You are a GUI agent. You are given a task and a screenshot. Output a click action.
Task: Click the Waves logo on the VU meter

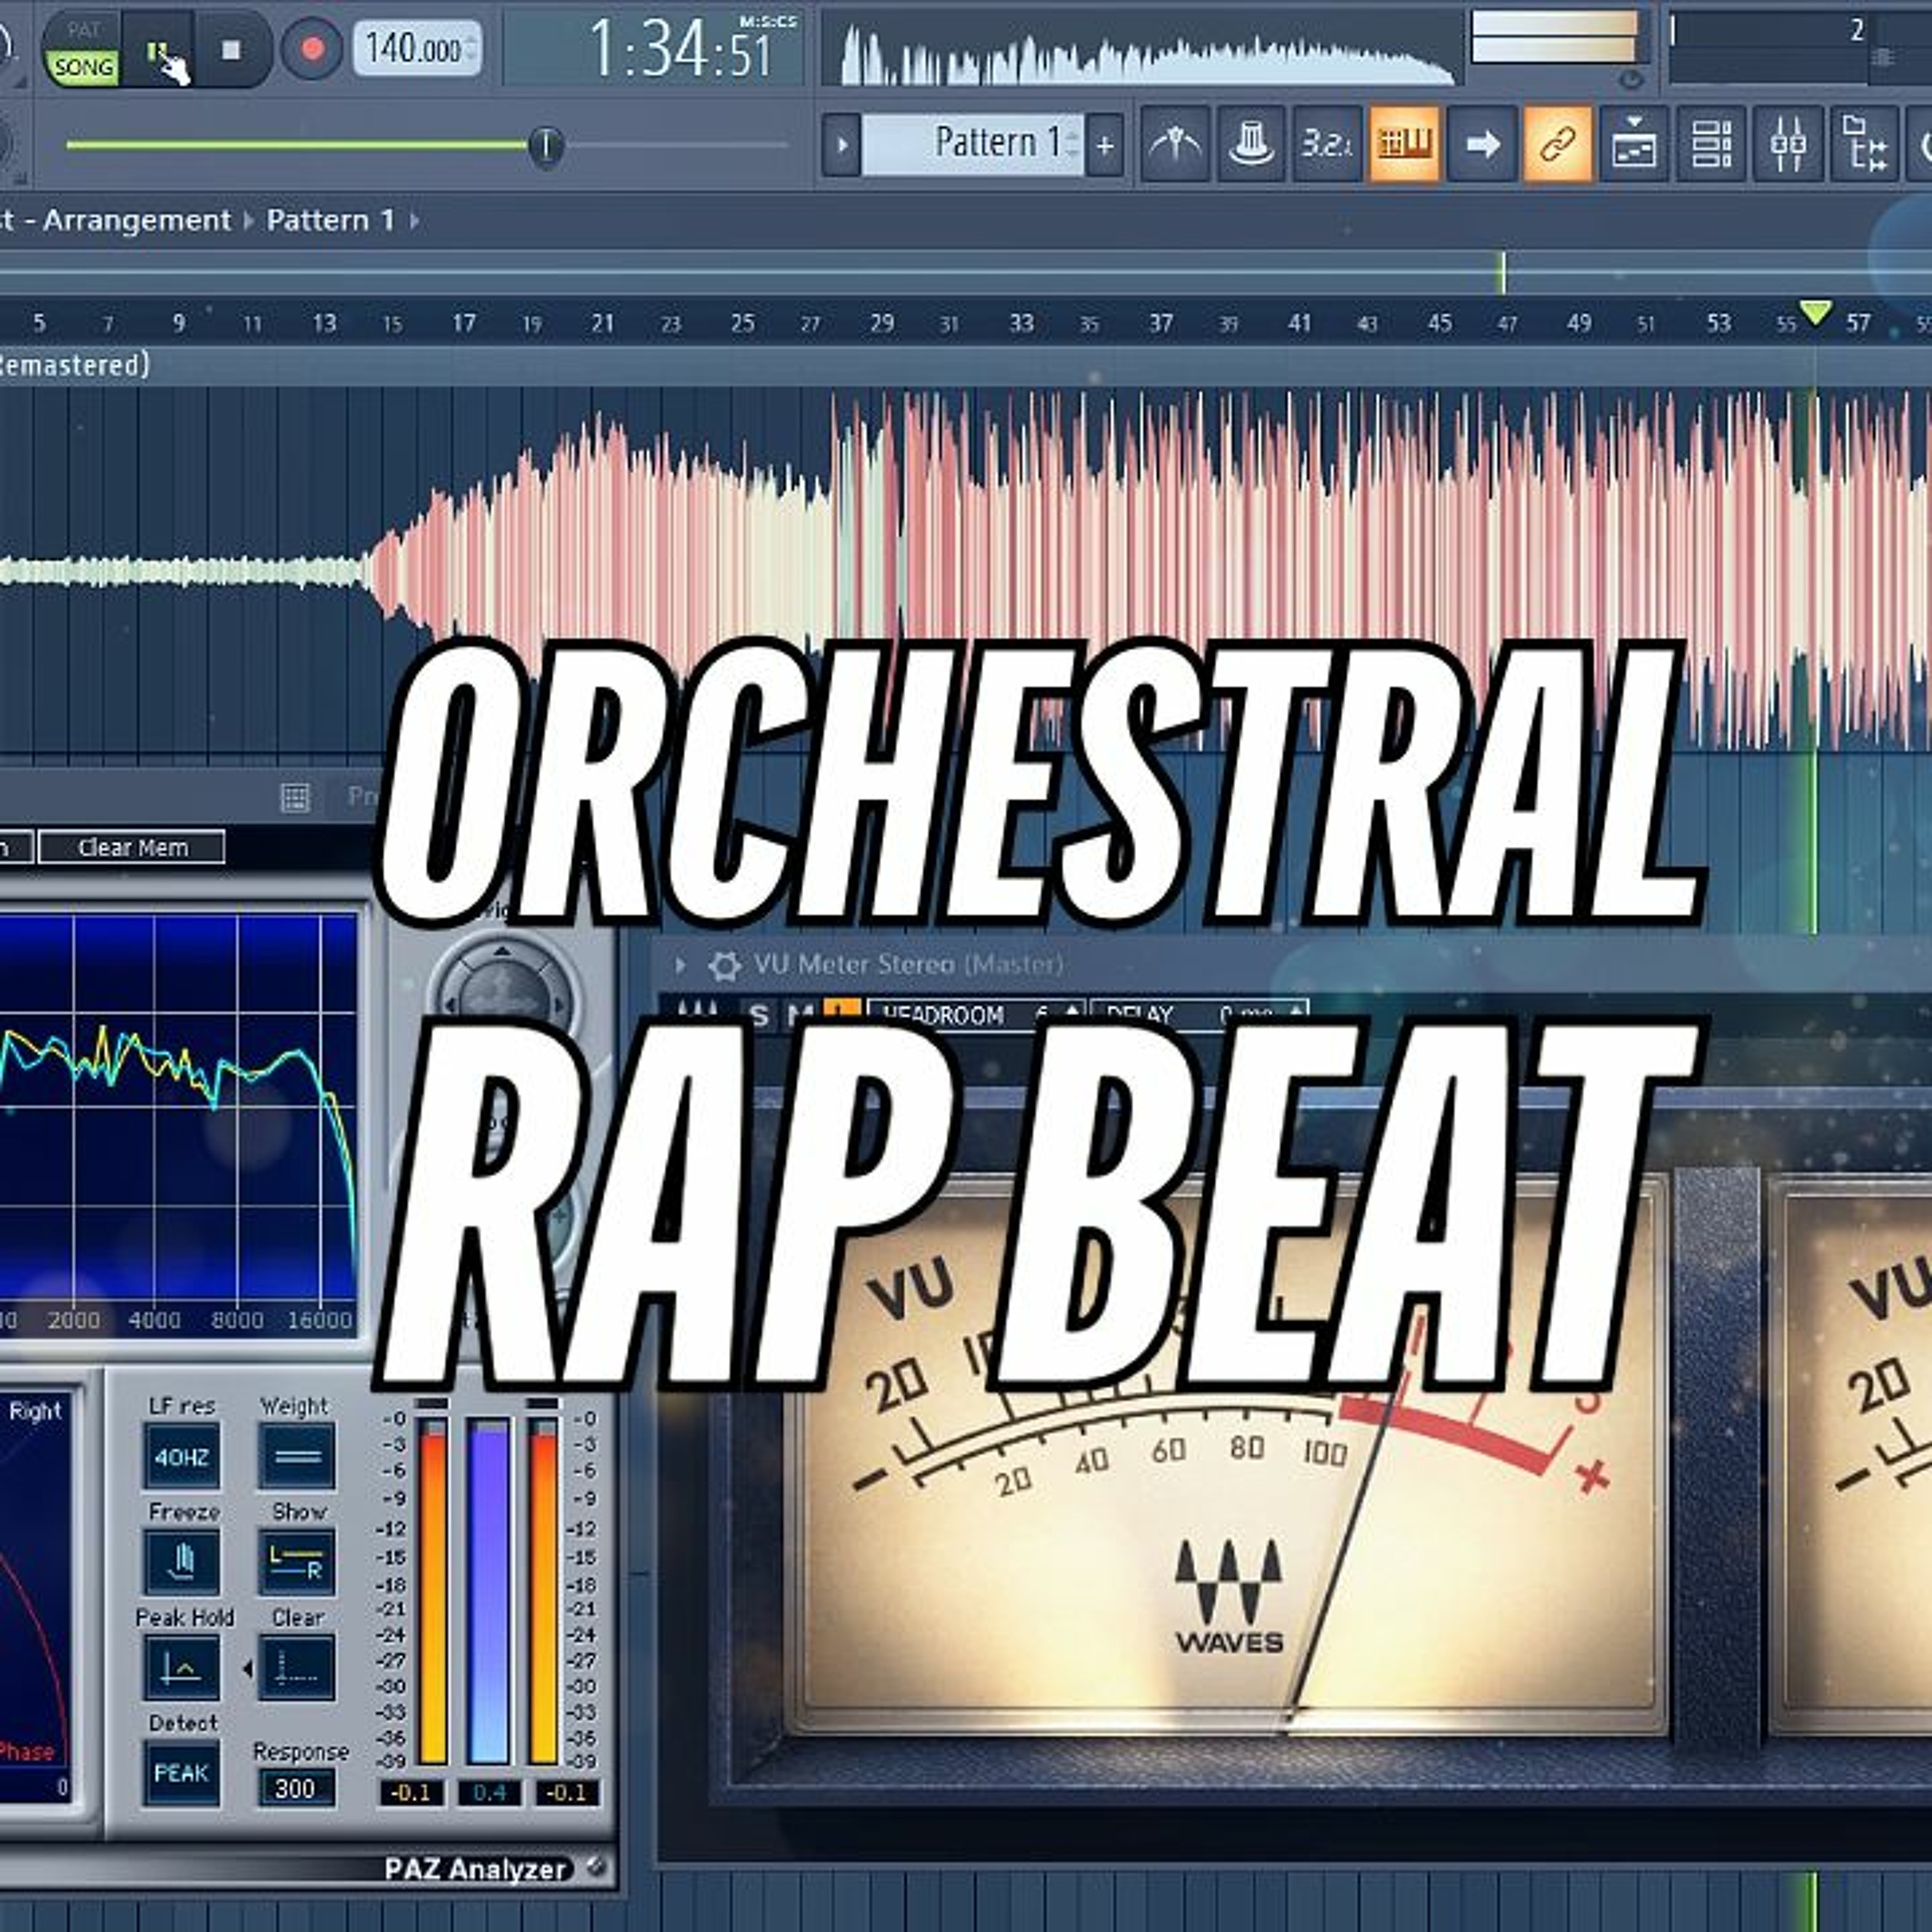point(1229,1596)
